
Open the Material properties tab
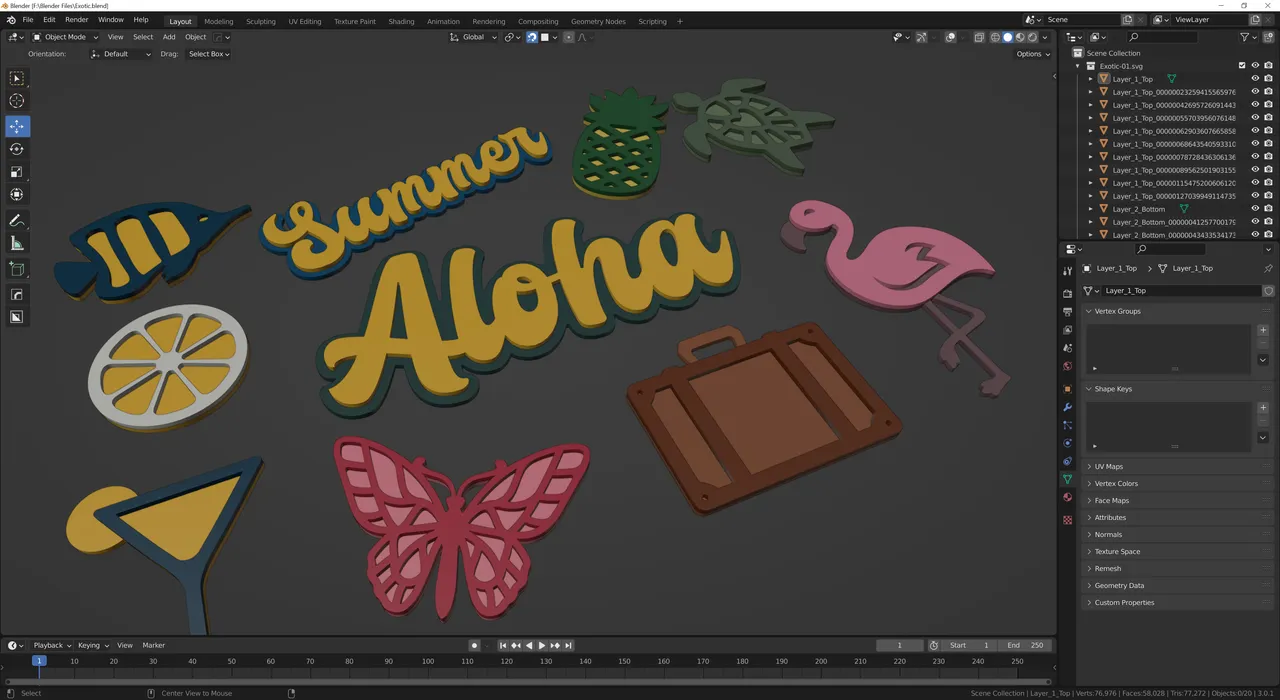[x=1067, y=497]
